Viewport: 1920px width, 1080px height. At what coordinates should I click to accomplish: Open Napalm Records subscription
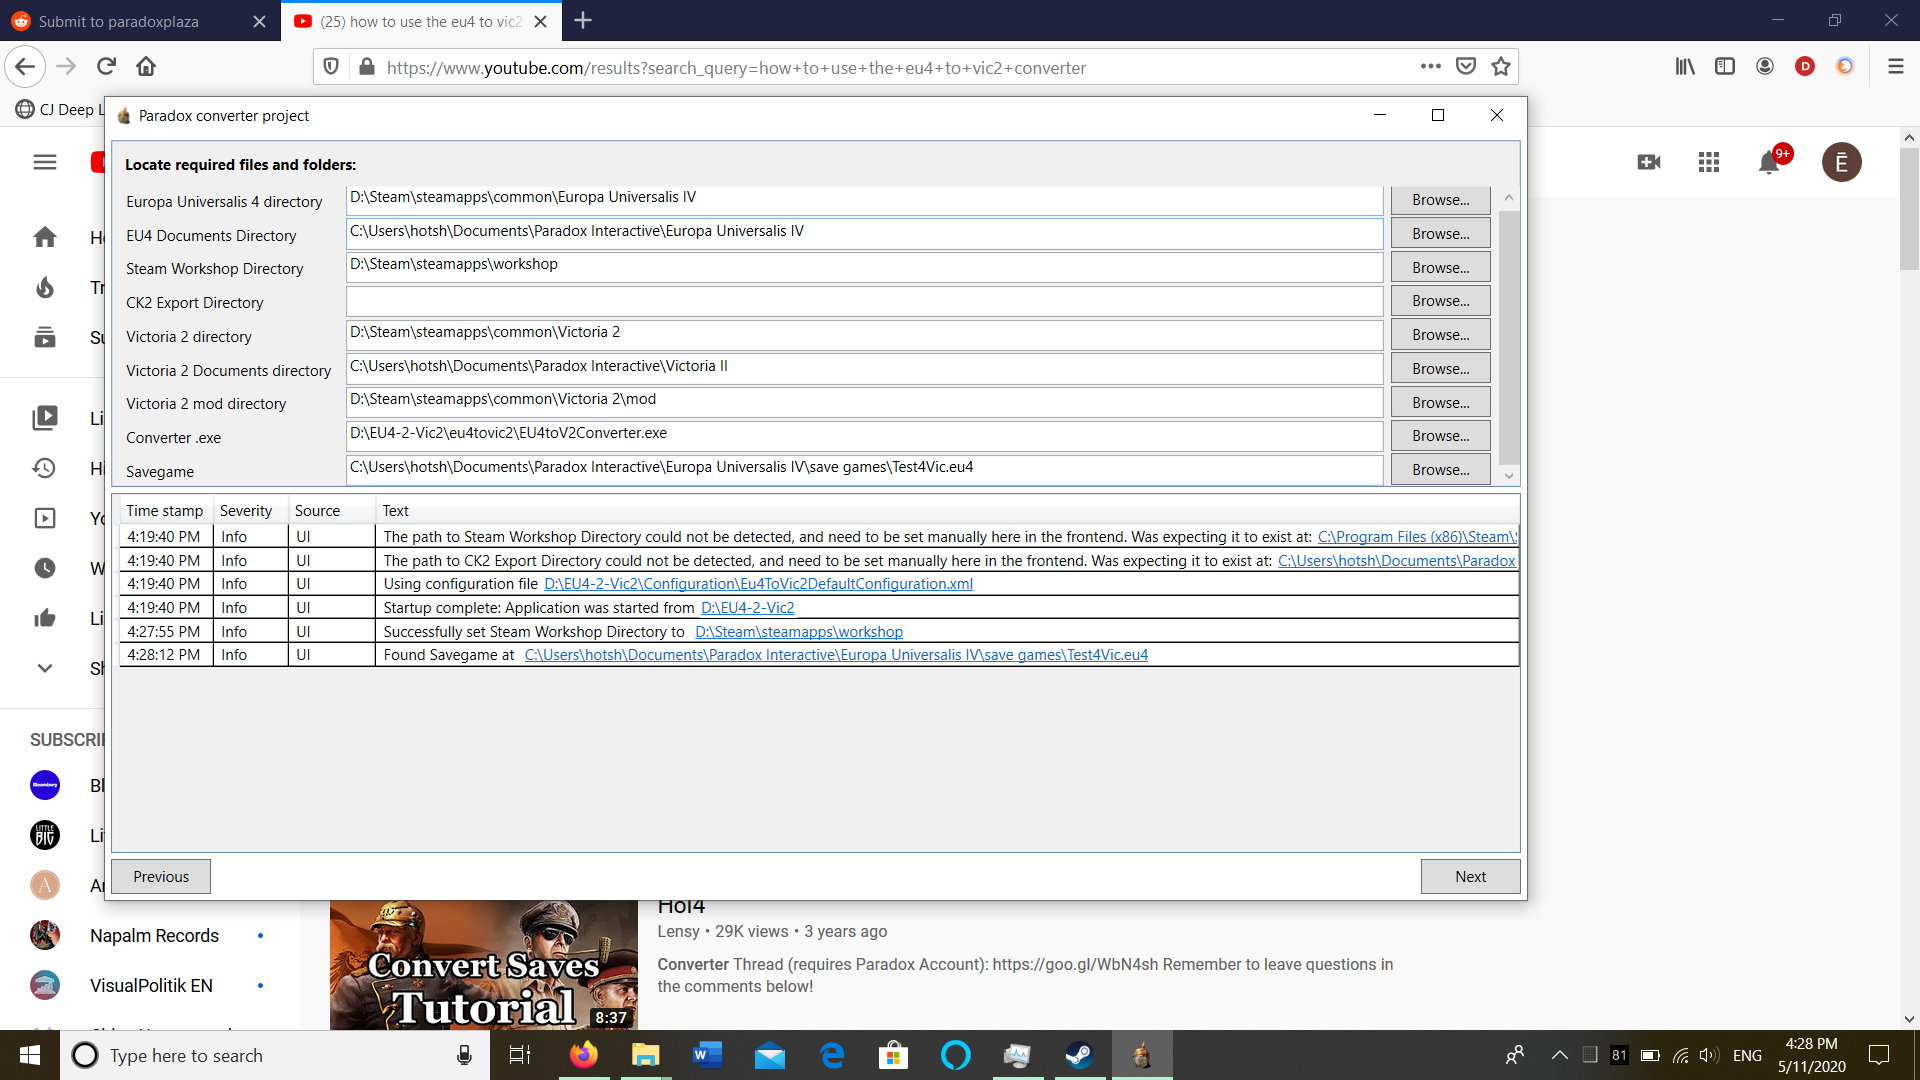point(154,936)
